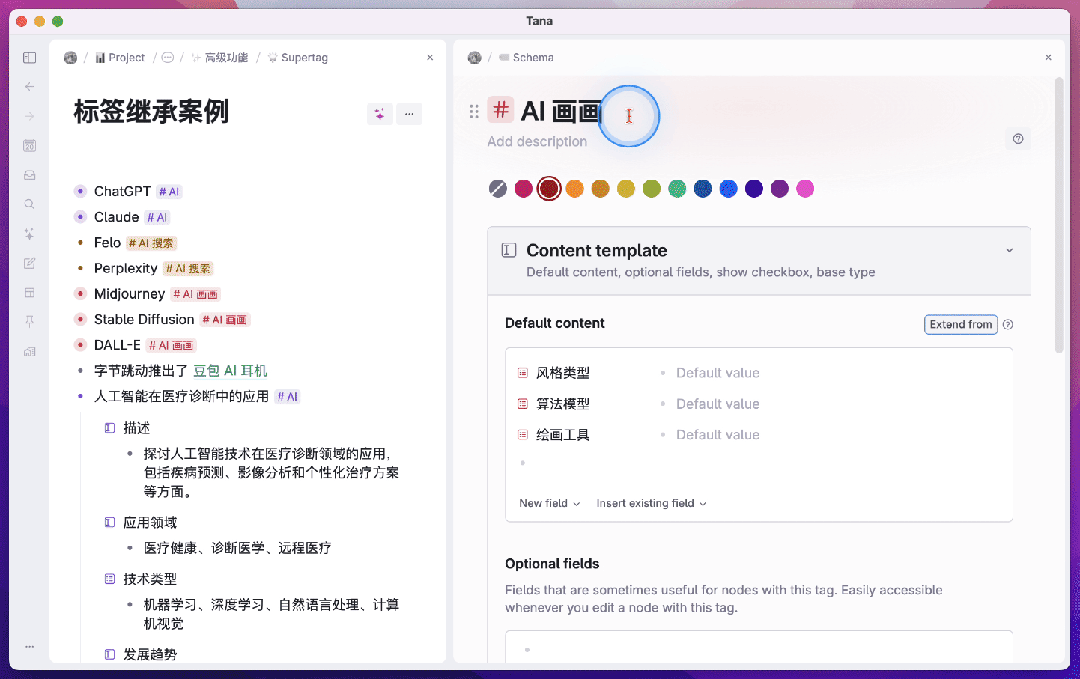This screenshot has width=1080, height=679.
Task: Select the teal green color swatch
Action: [x=677, y=189]
